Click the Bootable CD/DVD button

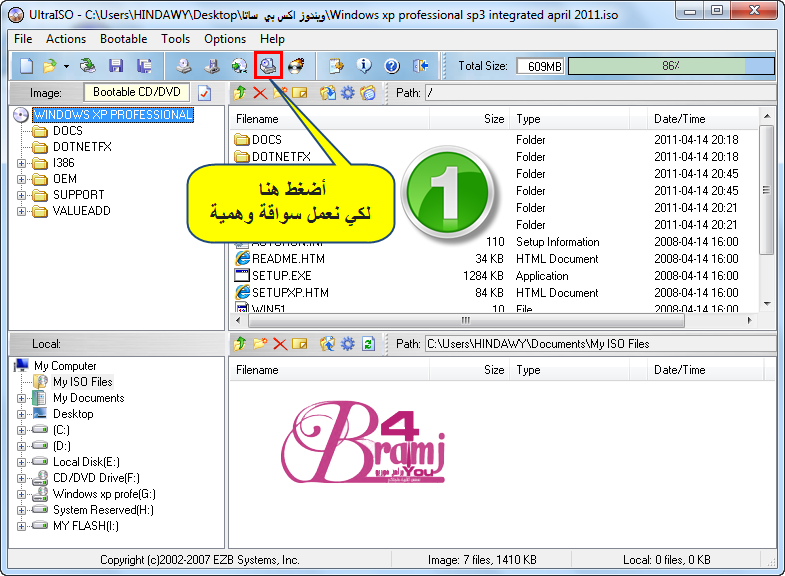pyautogui.click(x=136, y=92)
